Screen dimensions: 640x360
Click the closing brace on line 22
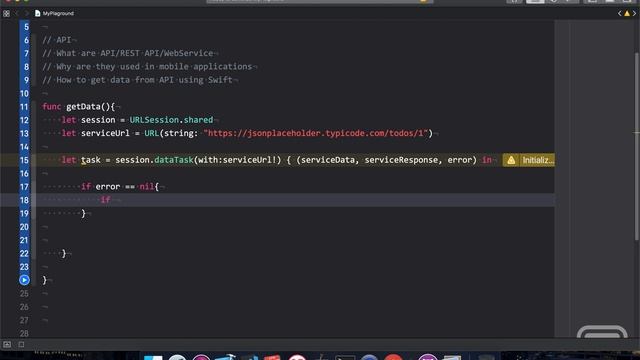pyautogui.click(x=64, y=253)
